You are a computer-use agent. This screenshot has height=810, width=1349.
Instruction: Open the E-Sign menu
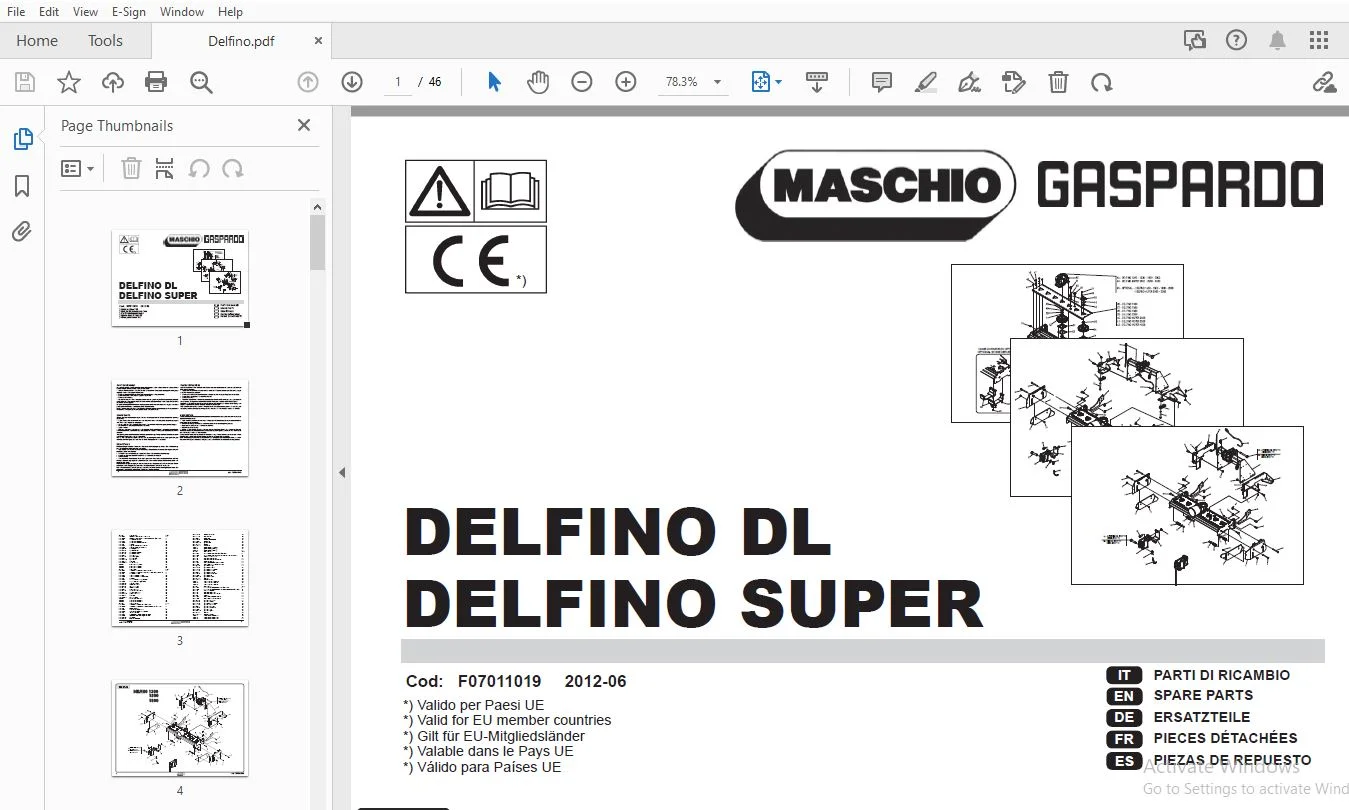click(129, 11)
